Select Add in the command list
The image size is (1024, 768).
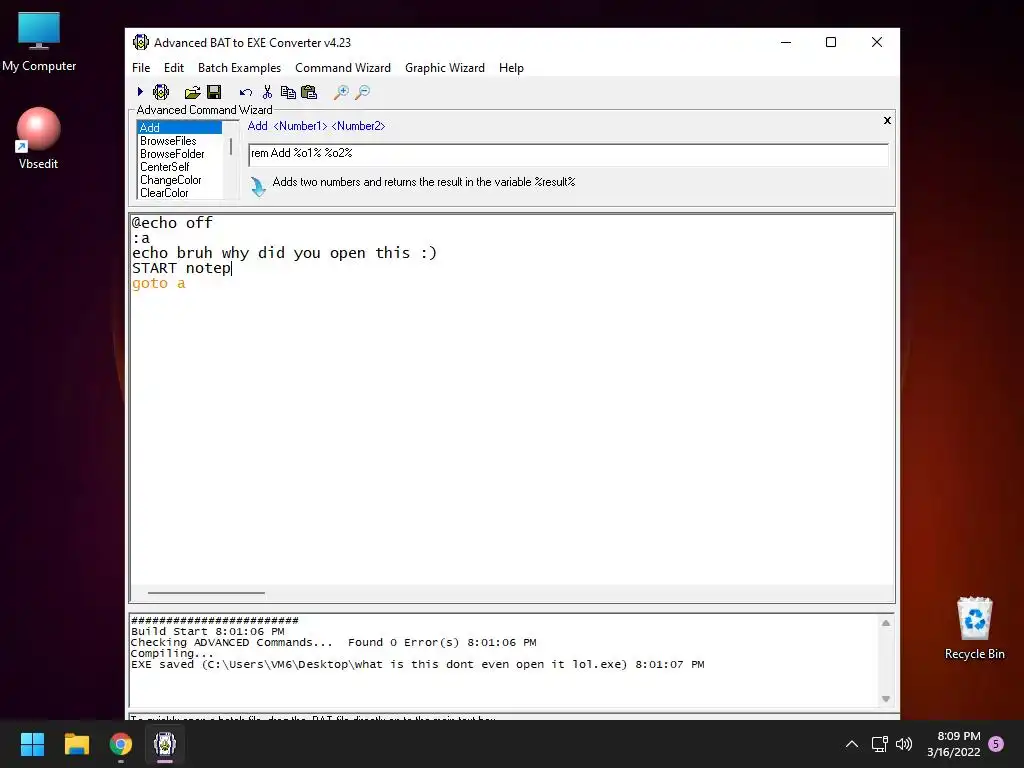click(180, 127)
